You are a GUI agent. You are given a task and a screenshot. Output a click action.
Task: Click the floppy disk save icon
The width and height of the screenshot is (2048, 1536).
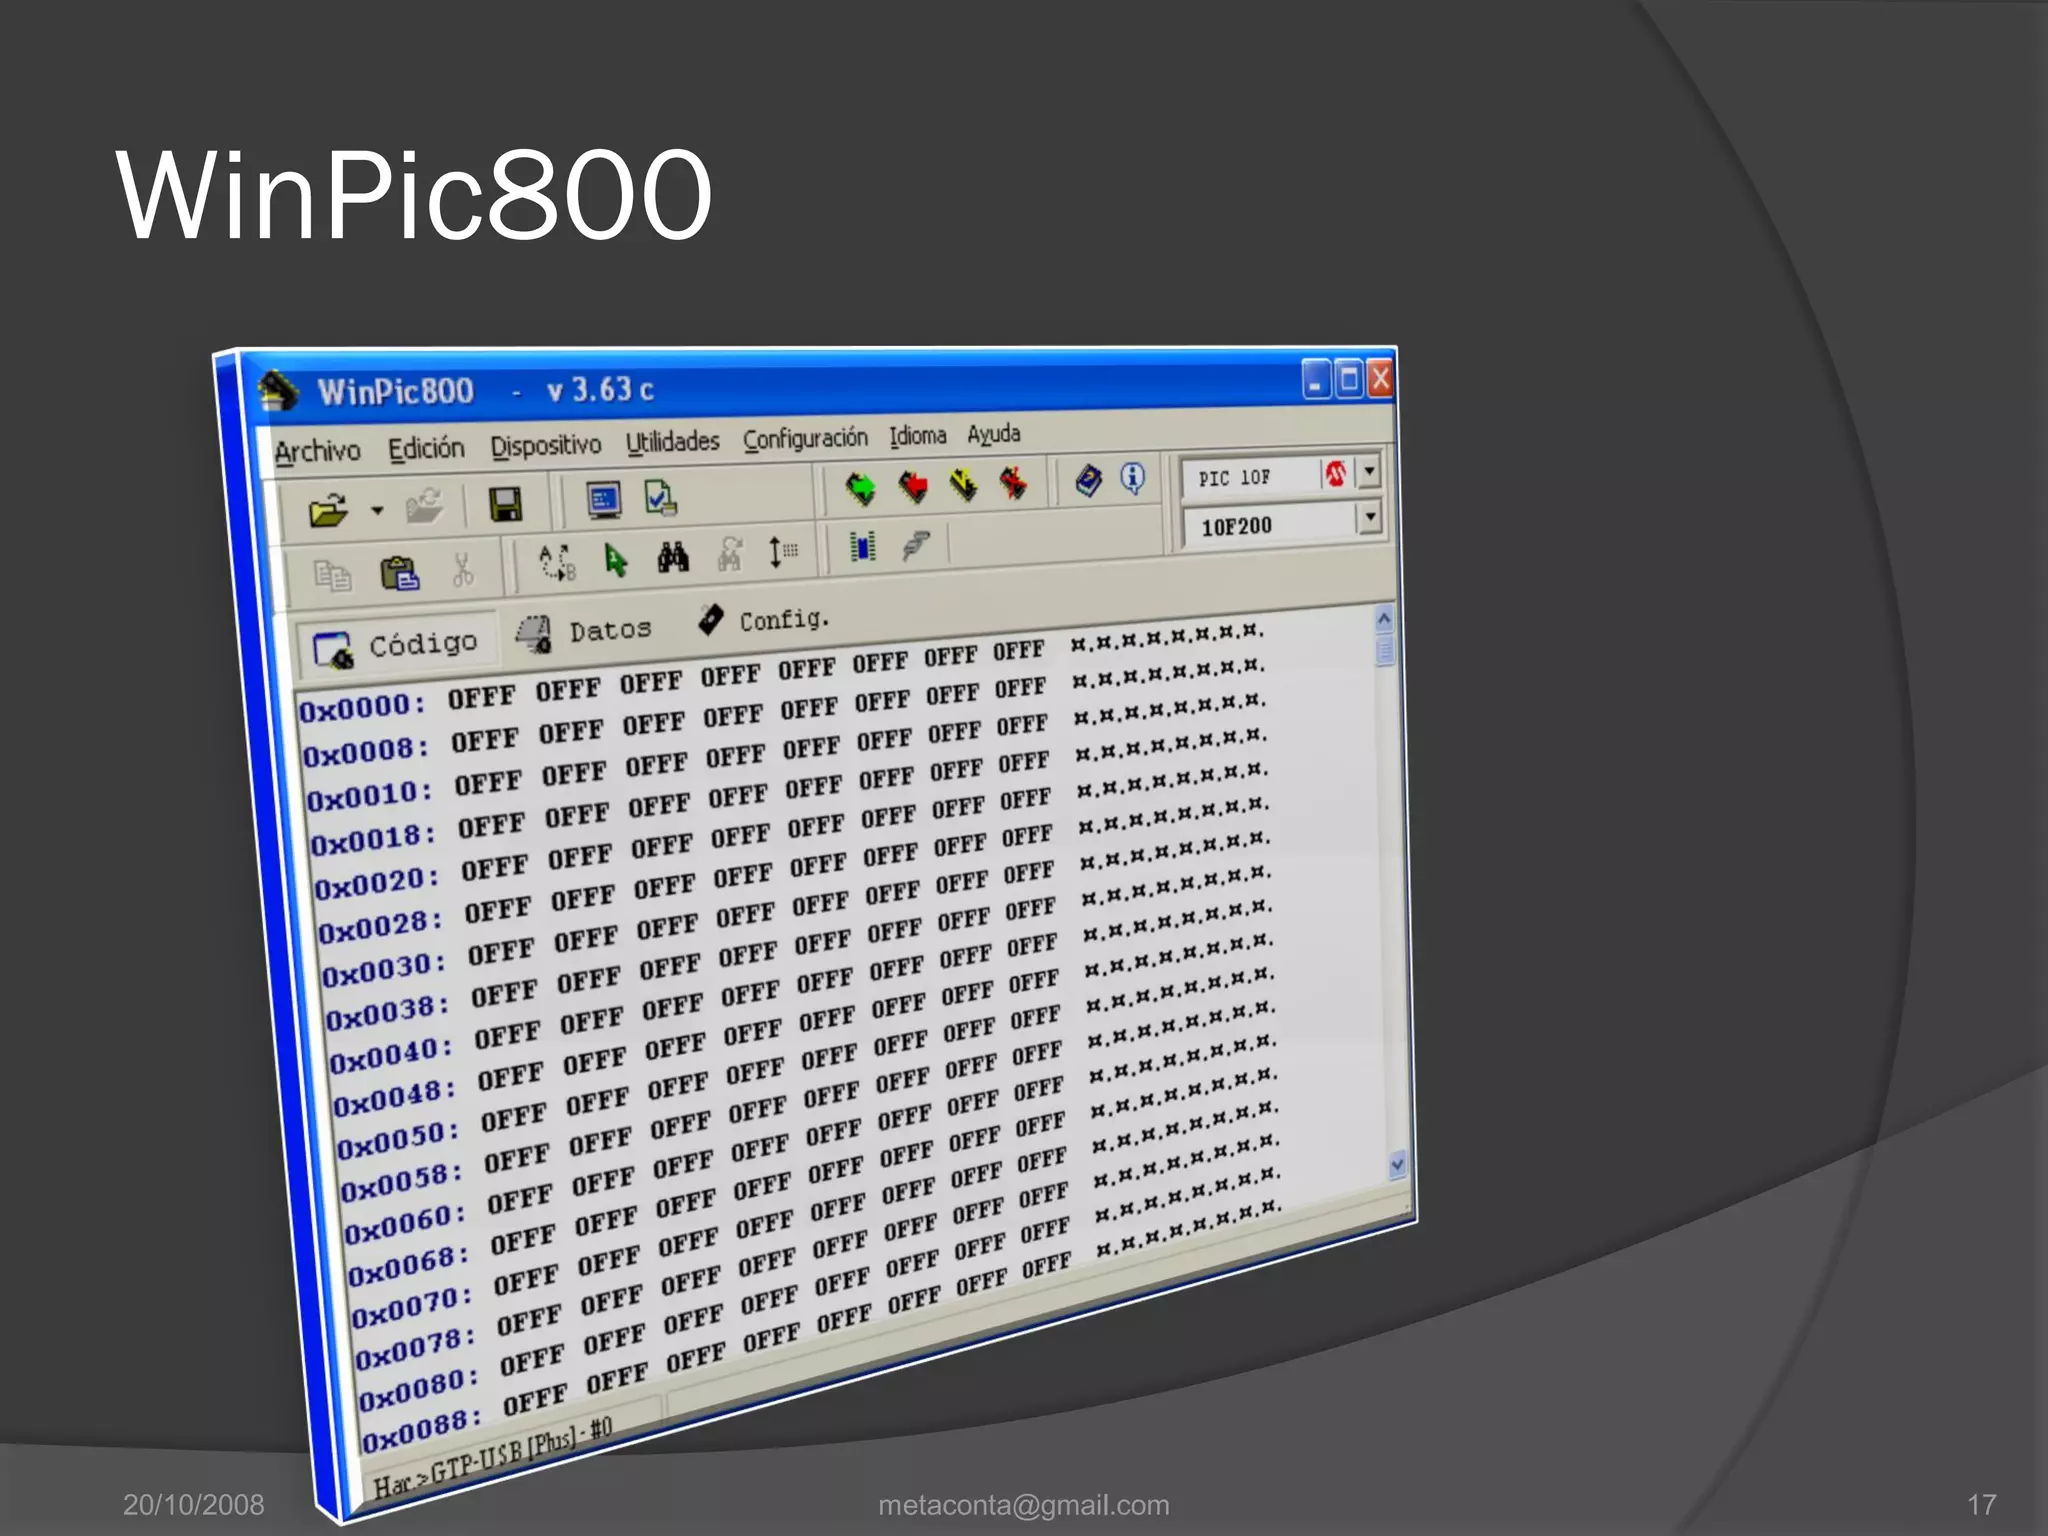point(505,504)
